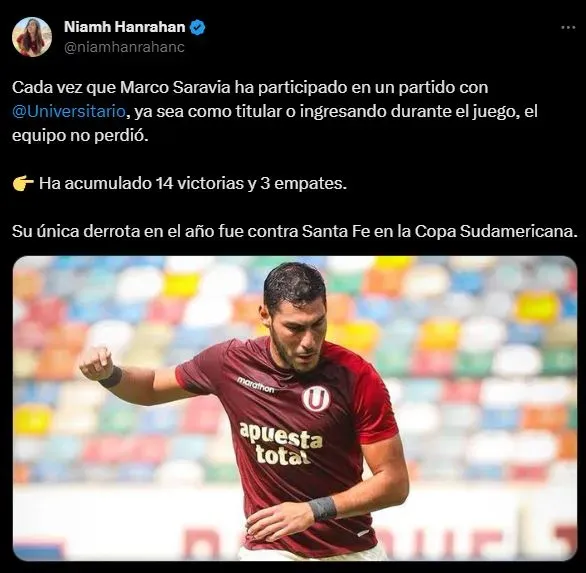
Task: Select the line about 14 victorias
Action: pyautogui.click(x=179, y=183)
